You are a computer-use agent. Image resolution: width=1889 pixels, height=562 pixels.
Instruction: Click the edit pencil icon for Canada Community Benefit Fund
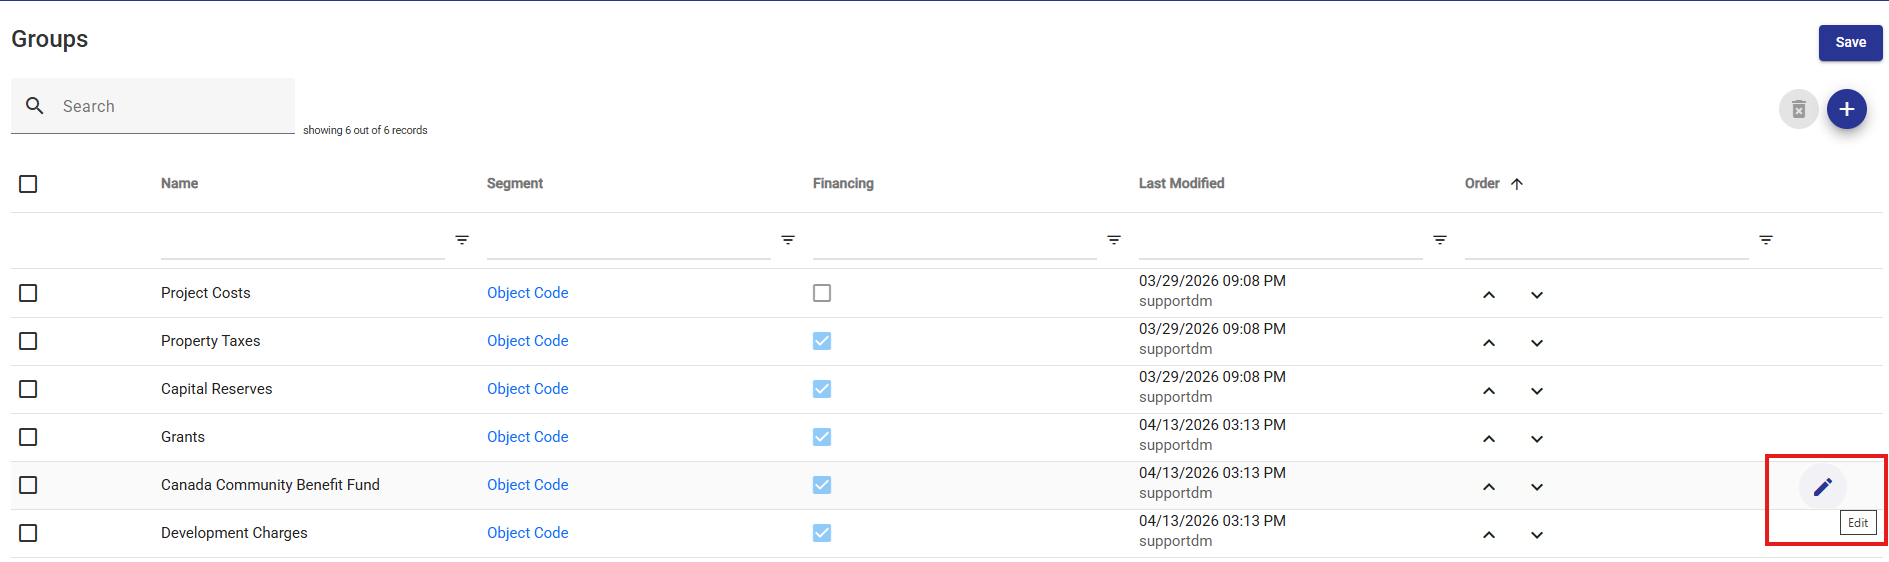pyautogui.click(x=1822, y=487)
